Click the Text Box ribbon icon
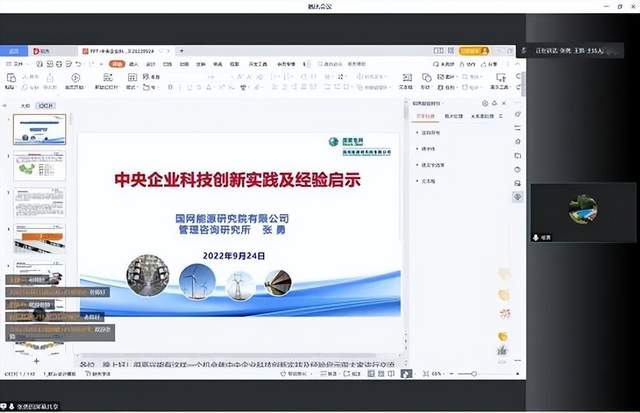The image size is (640, 413). coord(407,78)
